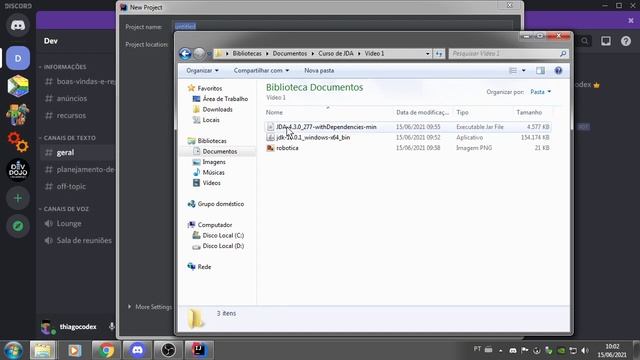Collapse the CANAIS DE TEXTO category
Viewport: 640px width, 360px height.
67,138
